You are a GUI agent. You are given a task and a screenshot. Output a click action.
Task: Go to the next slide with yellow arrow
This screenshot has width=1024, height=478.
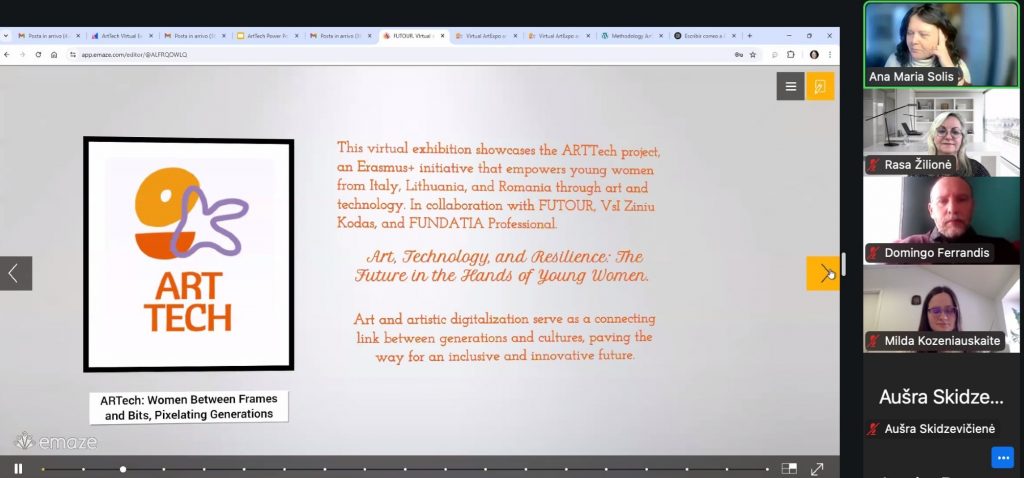pyautogui.click(x=823, y=273)
